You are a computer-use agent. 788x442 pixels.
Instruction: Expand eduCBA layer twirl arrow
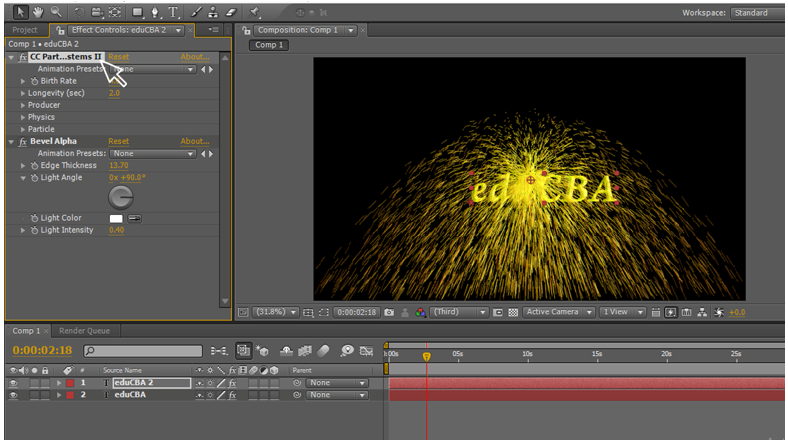coord(59,395)
